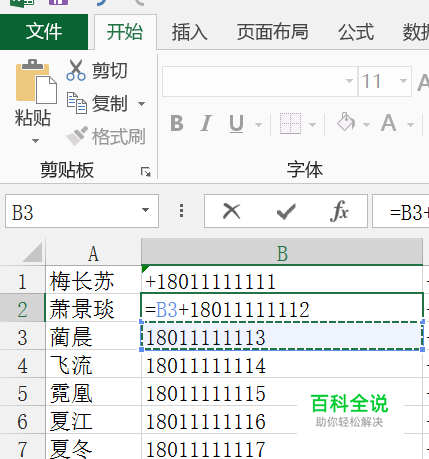Click the Format Painter brush icon
This screenshot has width=429, height=459.
tap(77, 136)
